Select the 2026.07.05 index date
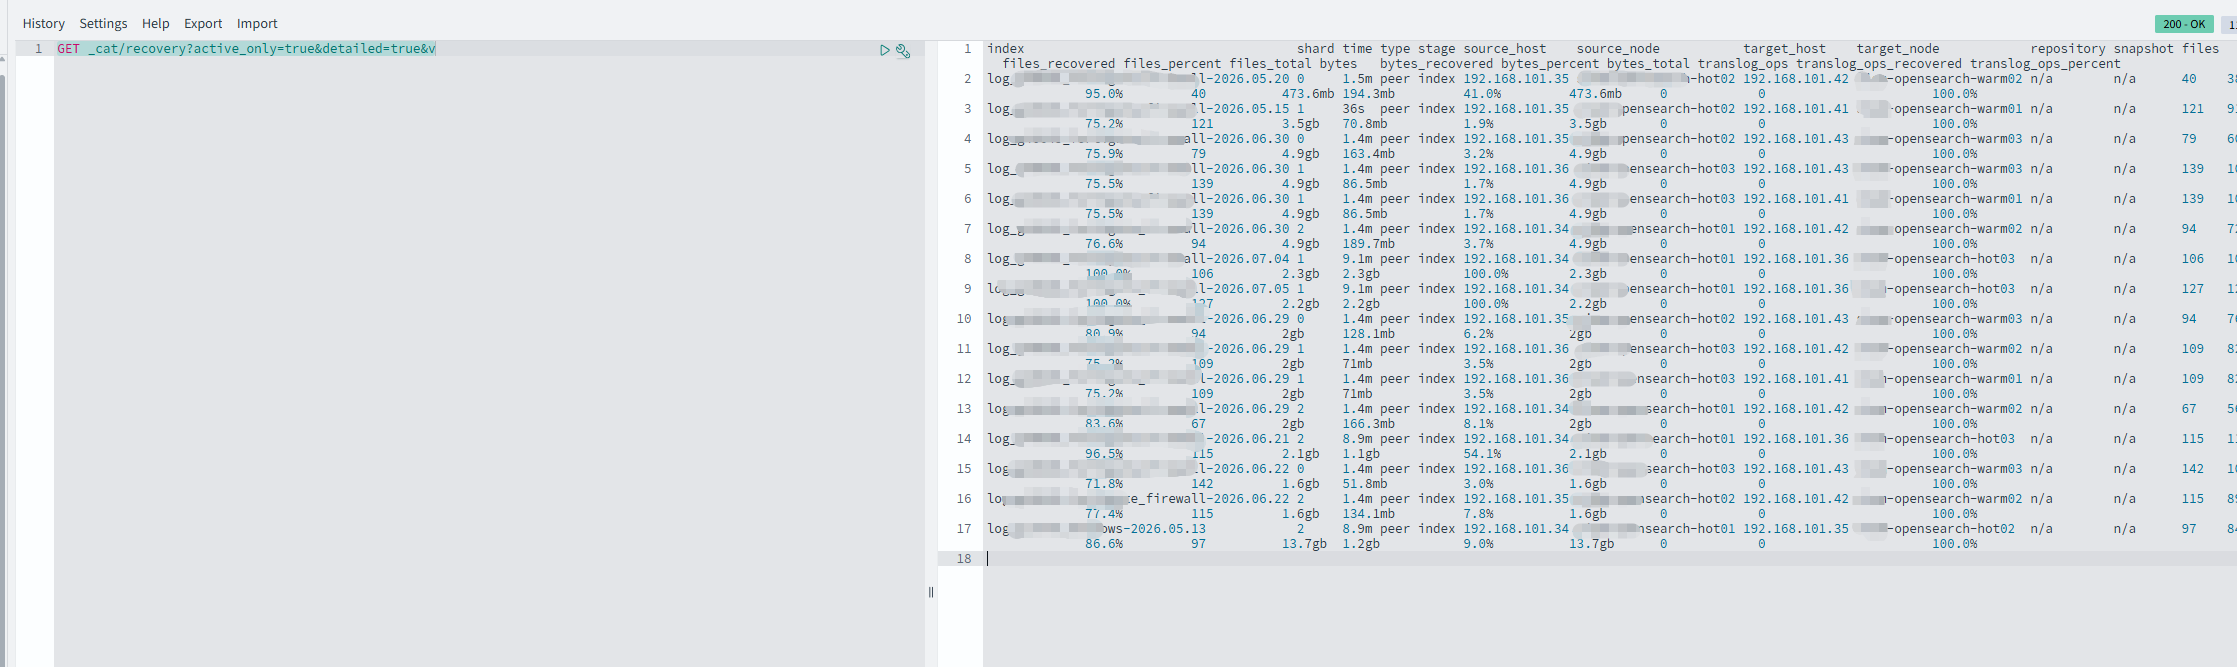This screenshot has width=2237, height=667. [1251, 288]
